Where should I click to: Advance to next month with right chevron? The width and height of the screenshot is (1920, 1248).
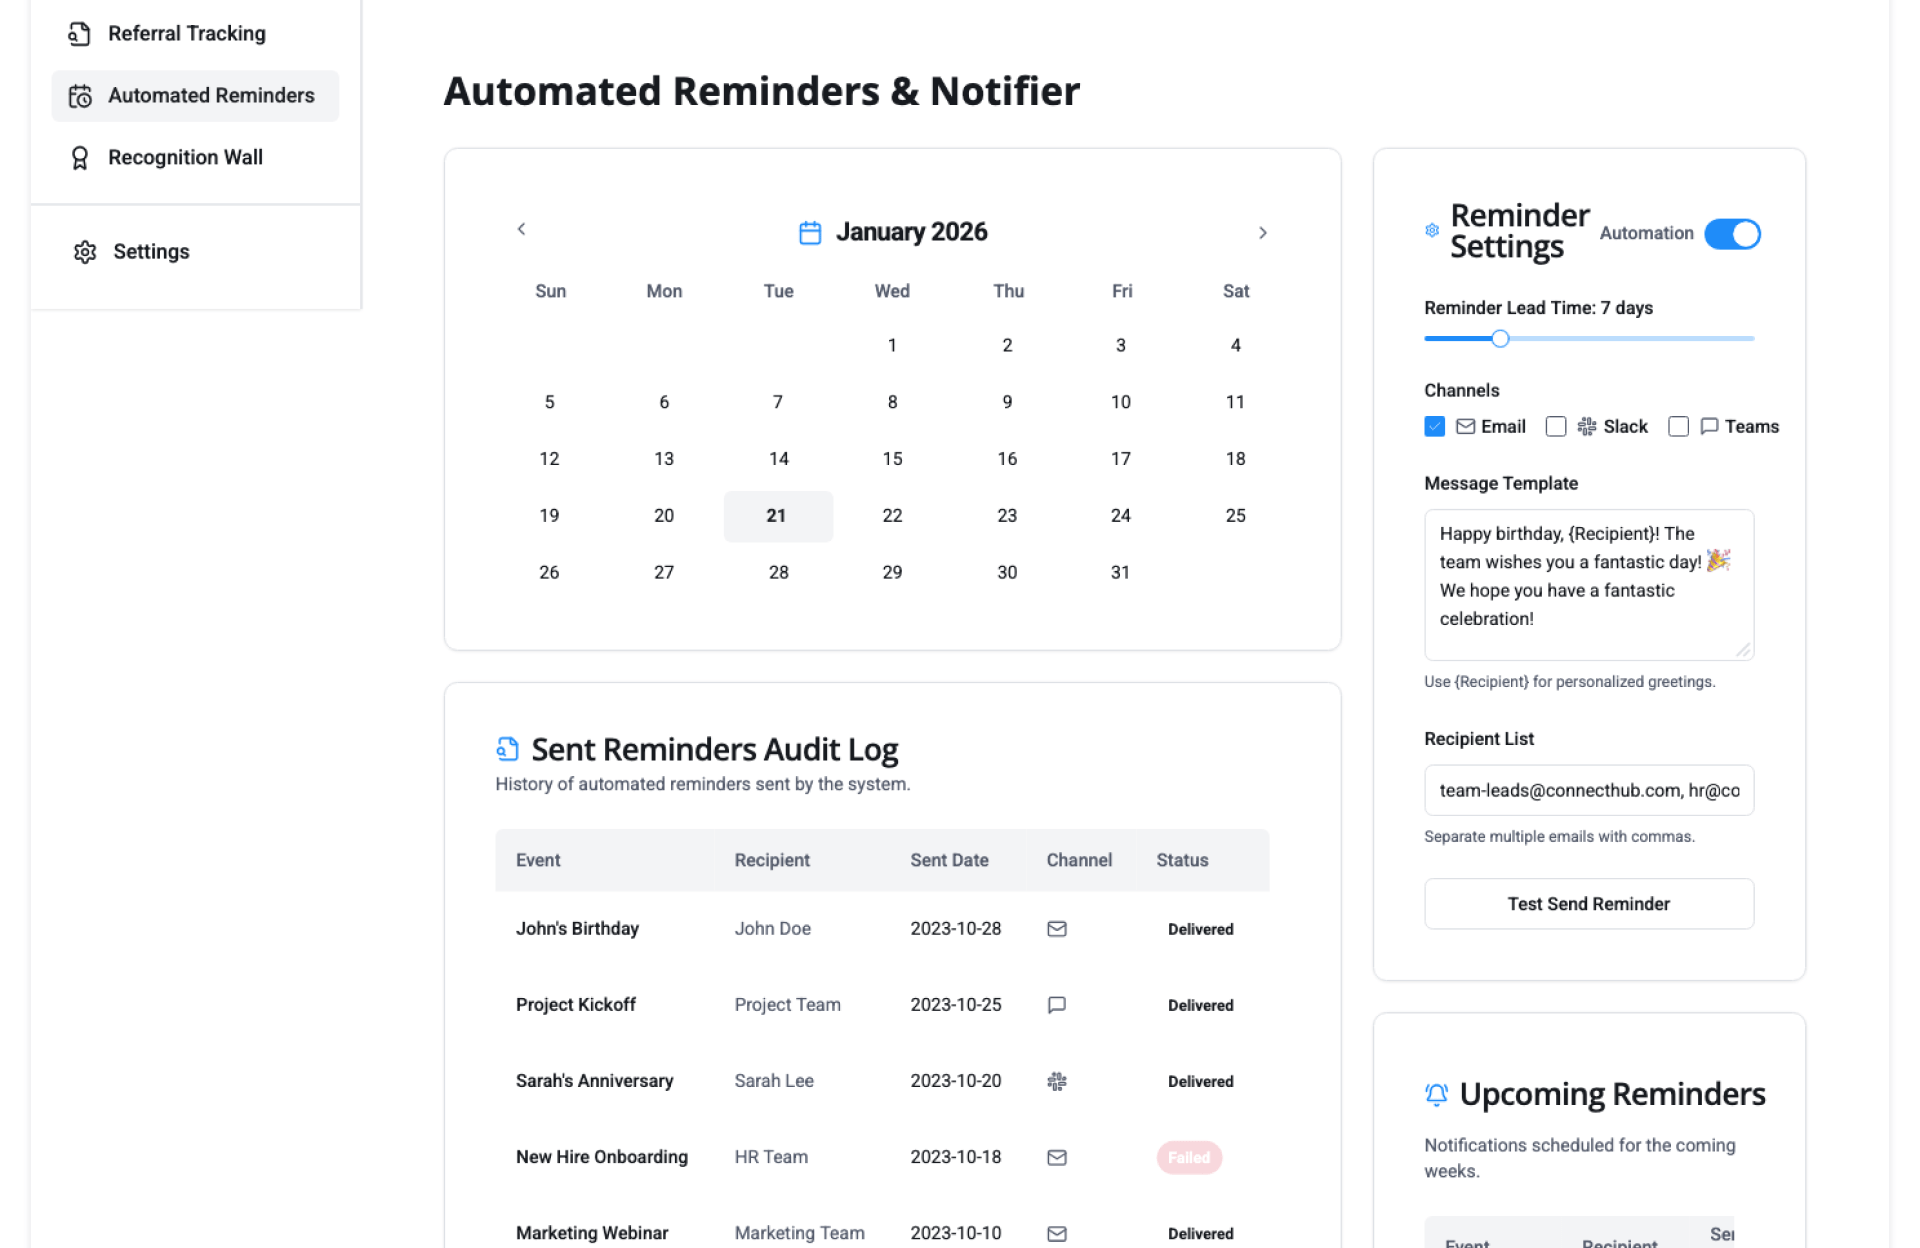click(x=1262, y=233)
